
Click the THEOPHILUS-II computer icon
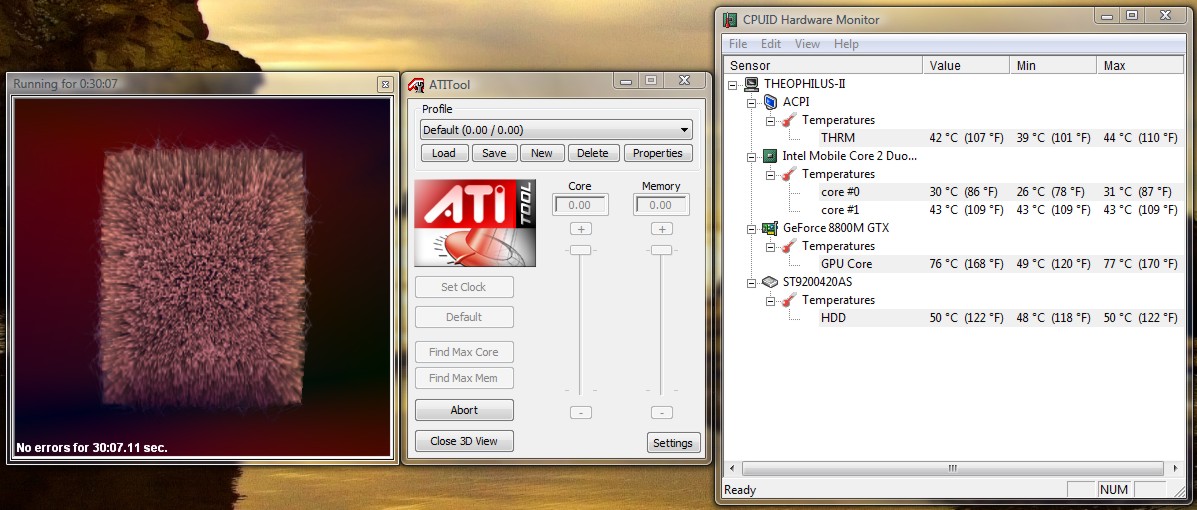[x=751, y=84]
